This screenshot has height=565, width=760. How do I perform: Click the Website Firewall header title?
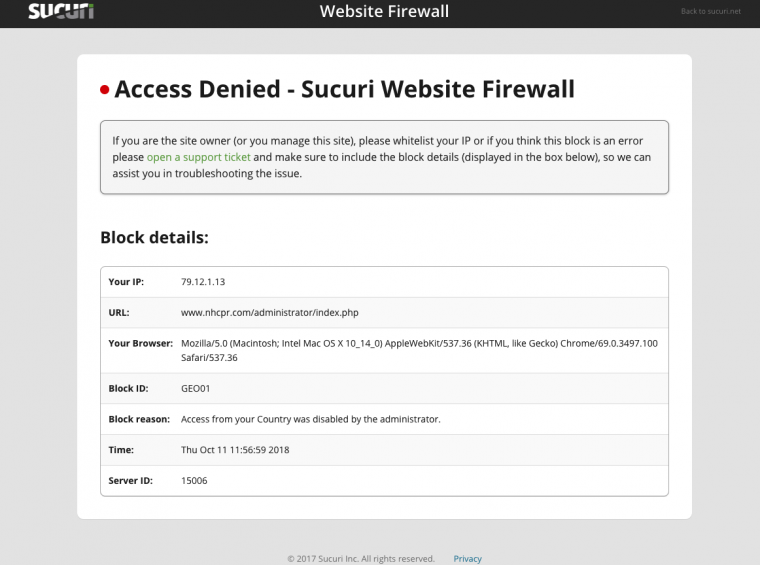384,12
